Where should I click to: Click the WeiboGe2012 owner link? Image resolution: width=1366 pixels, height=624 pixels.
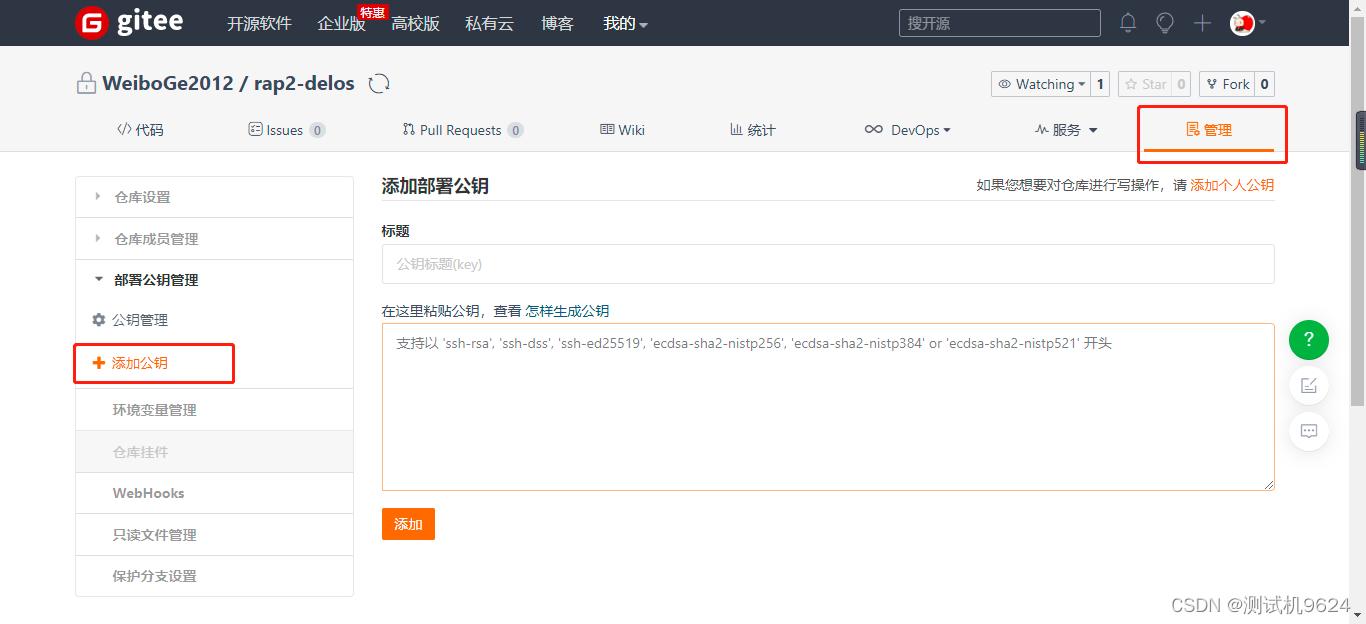166,83
